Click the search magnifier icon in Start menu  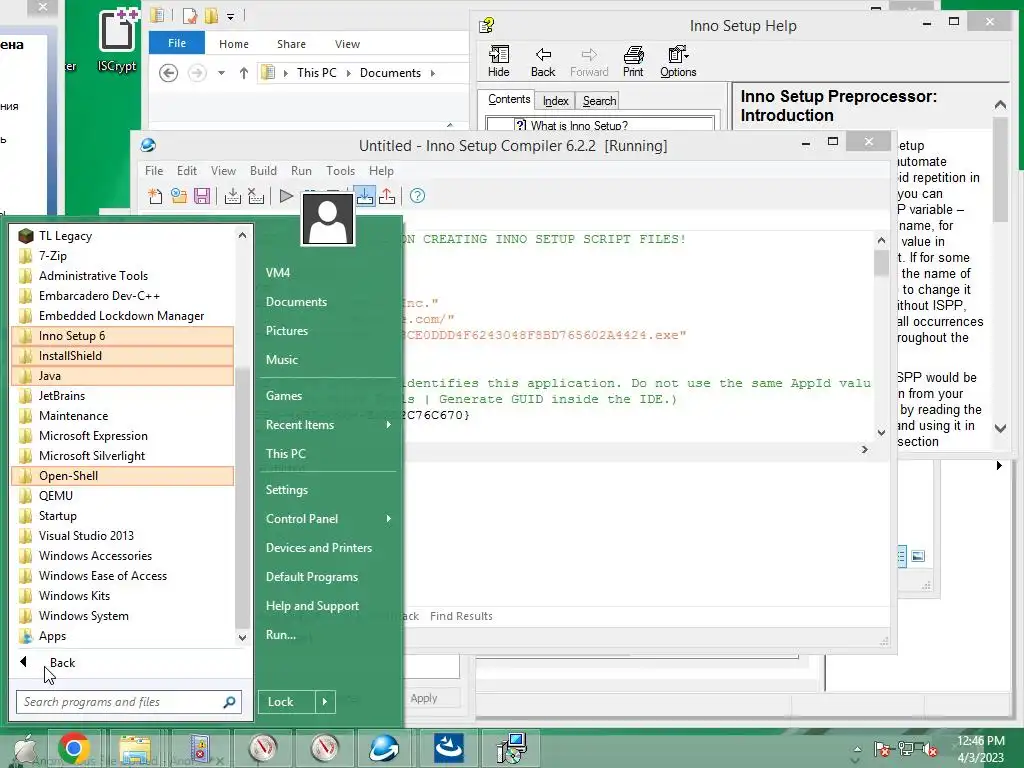229,702
